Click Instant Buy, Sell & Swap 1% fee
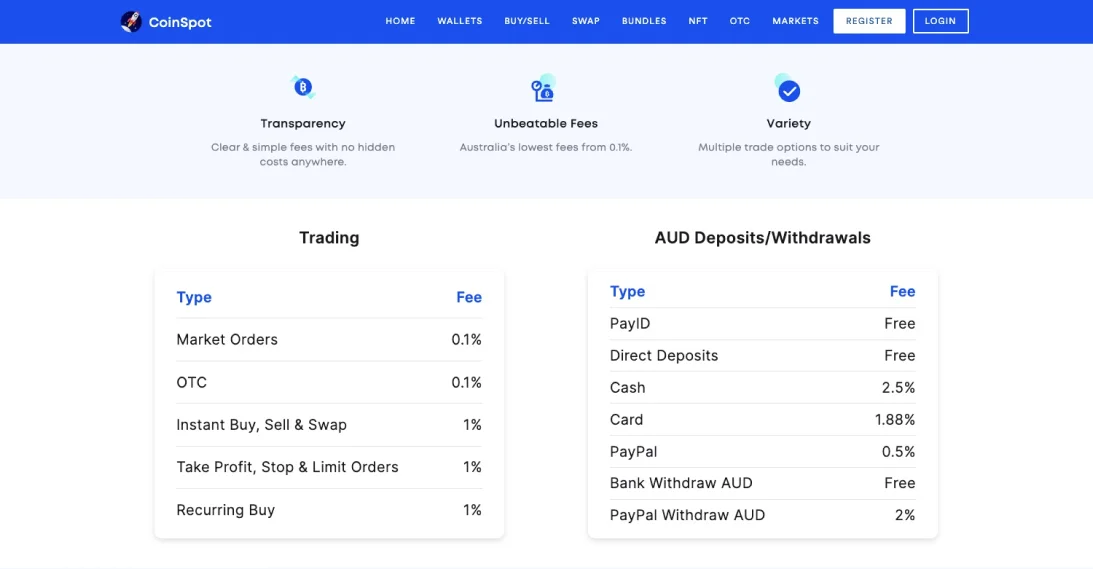 pos(472,425)
